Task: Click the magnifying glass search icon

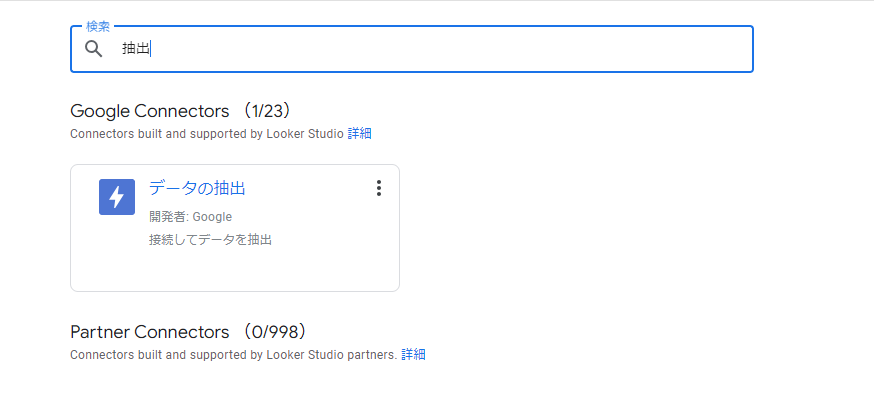Action: pos(94,49)
